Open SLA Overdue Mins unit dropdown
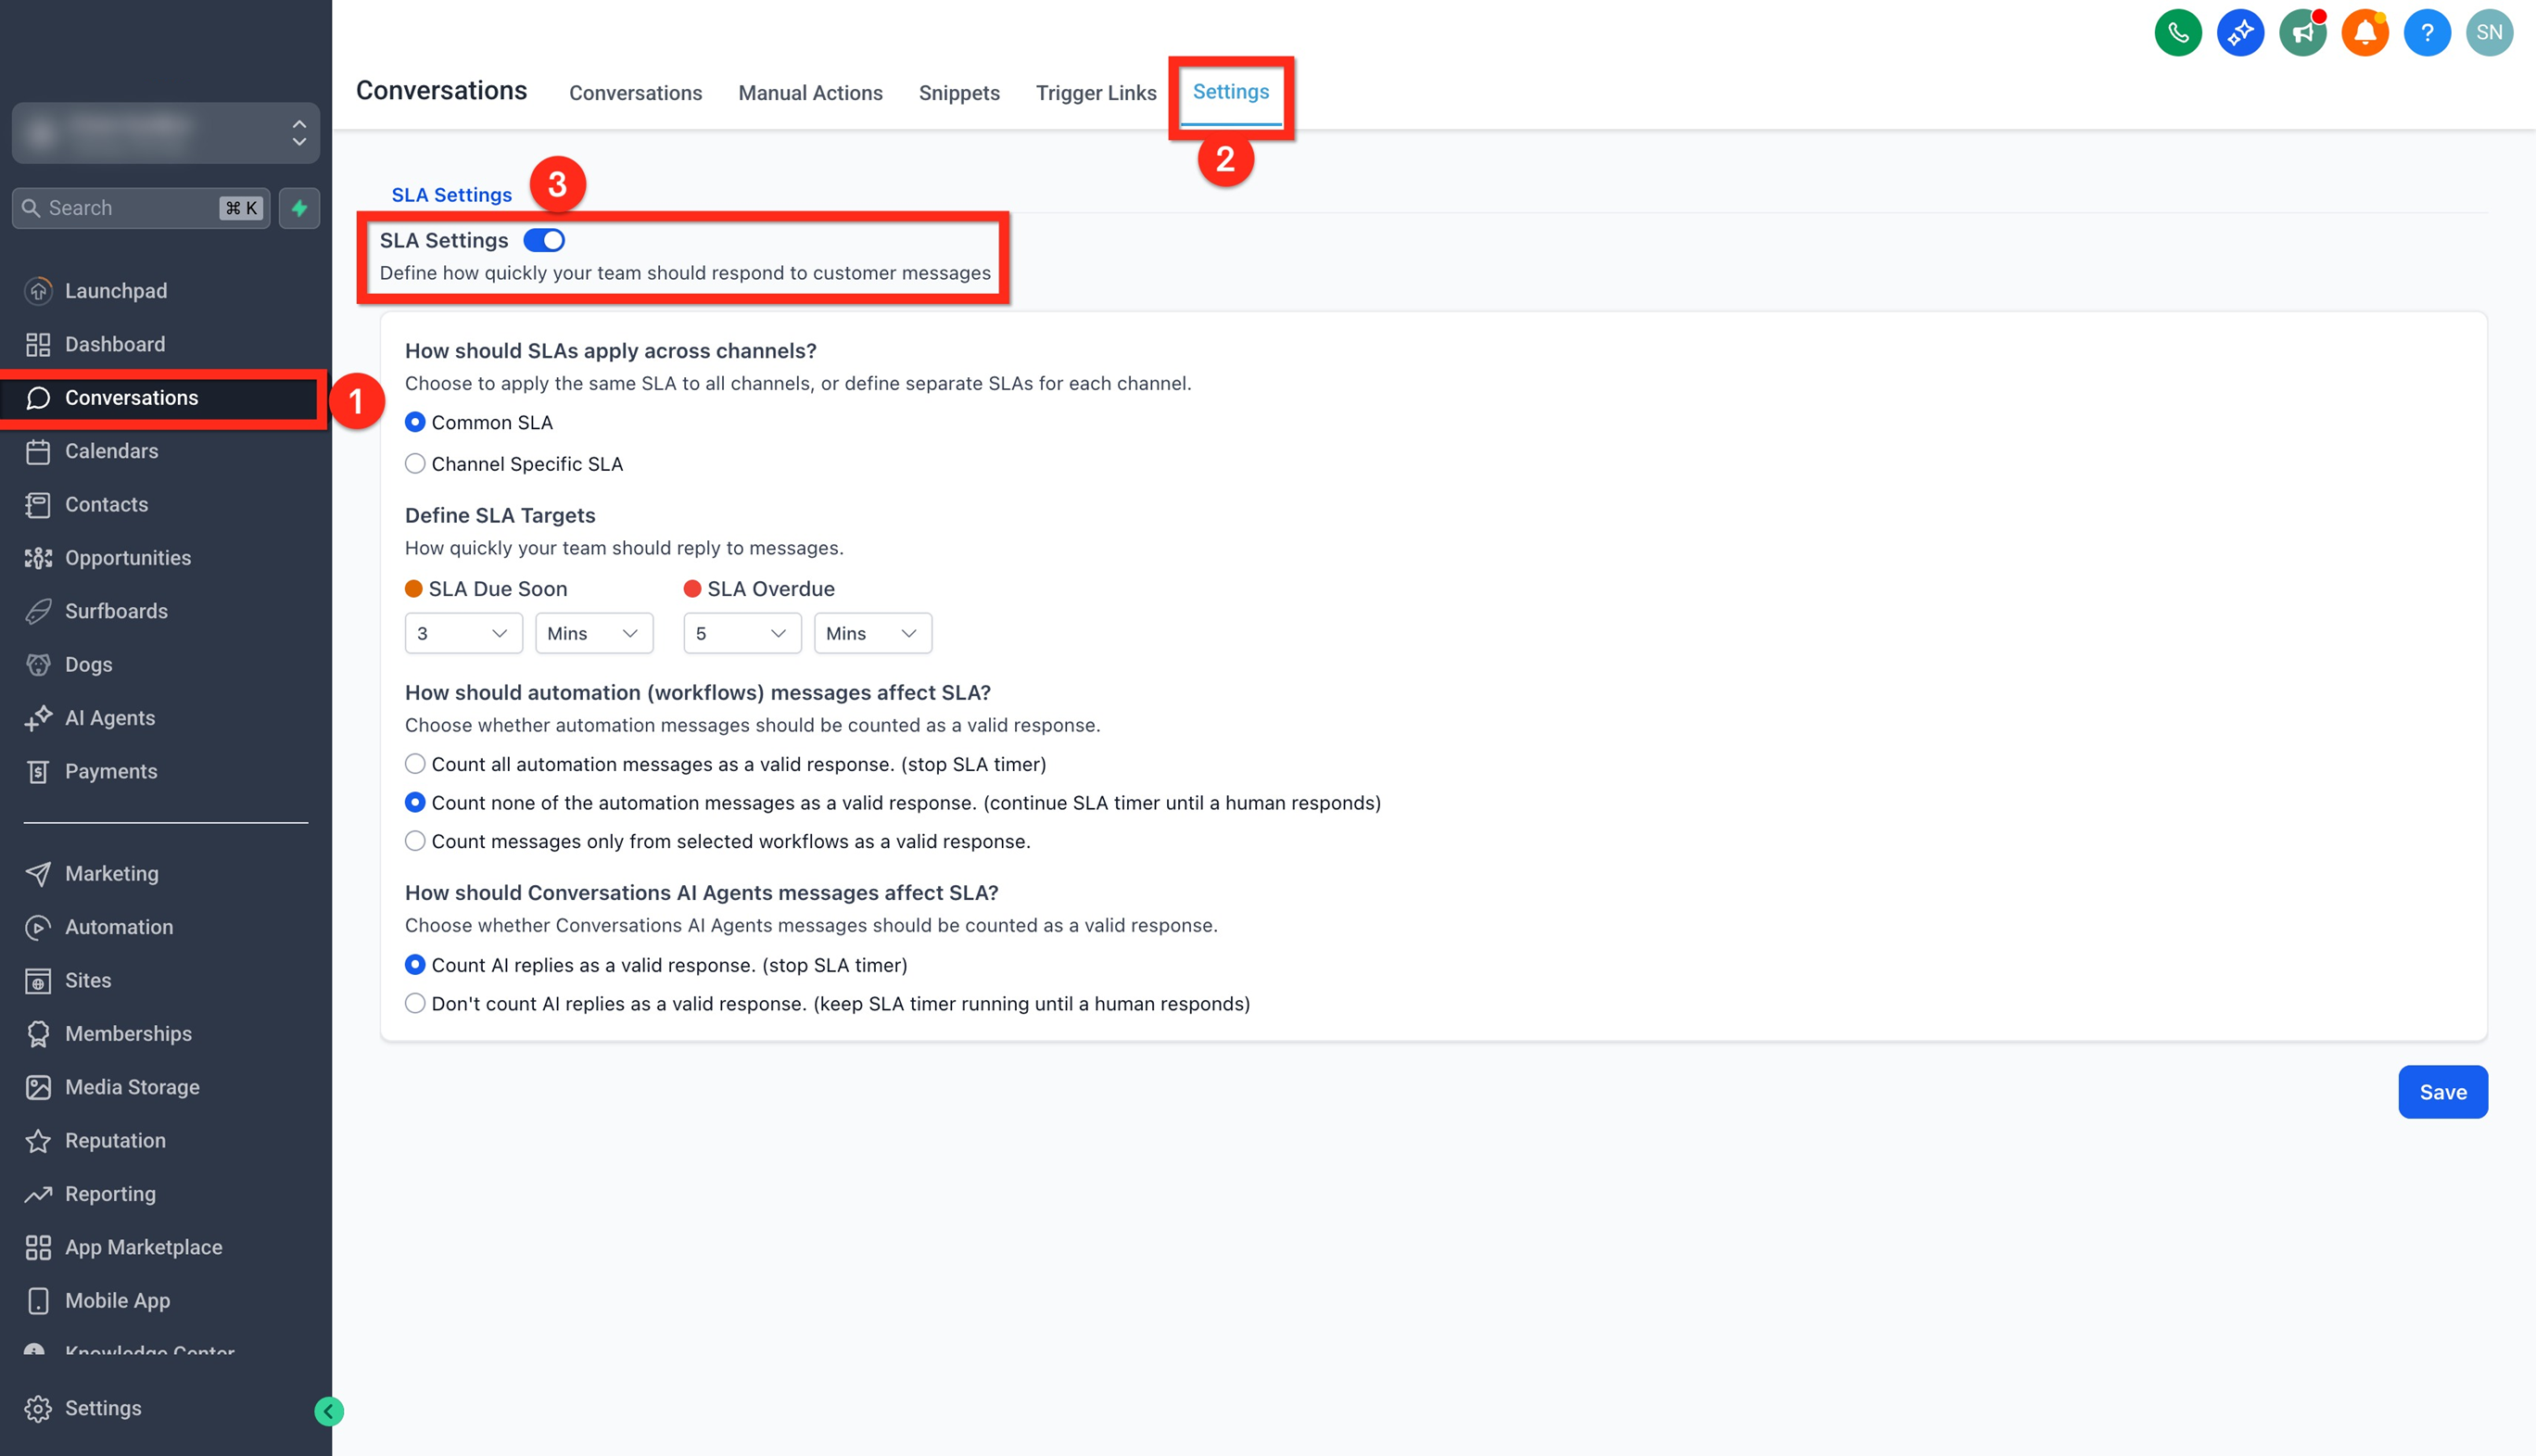Image resolution: width=2536 pixels, height=1456 pixels. click(872, 633)
